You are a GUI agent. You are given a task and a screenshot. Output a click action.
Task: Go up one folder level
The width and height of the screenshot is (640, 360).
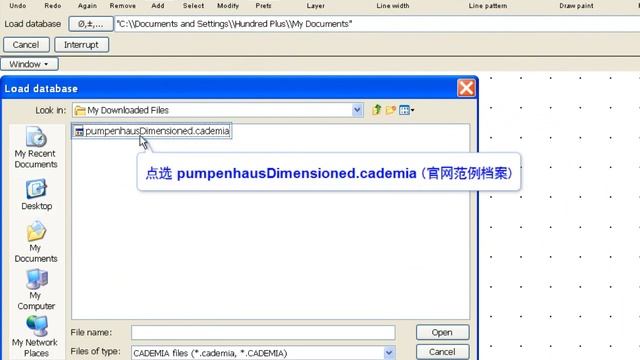coord(376,110)
